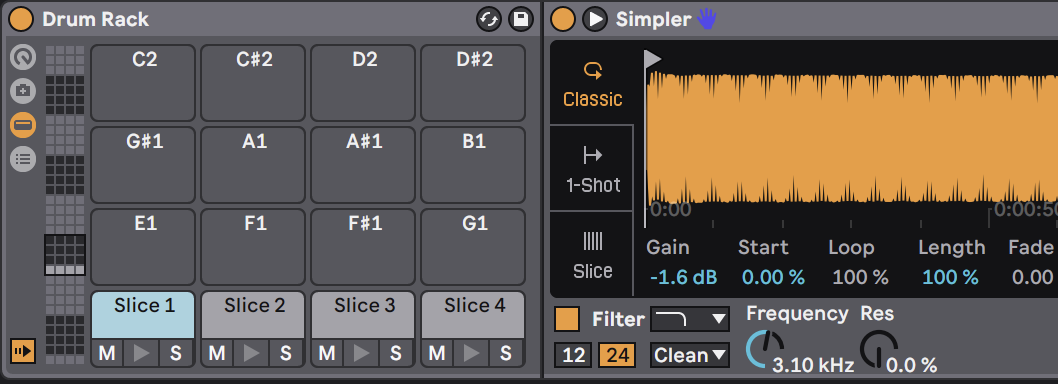Select the Slice 3 pad
This screenshot has width=1058, height=384.
click(x=363, y=314)
